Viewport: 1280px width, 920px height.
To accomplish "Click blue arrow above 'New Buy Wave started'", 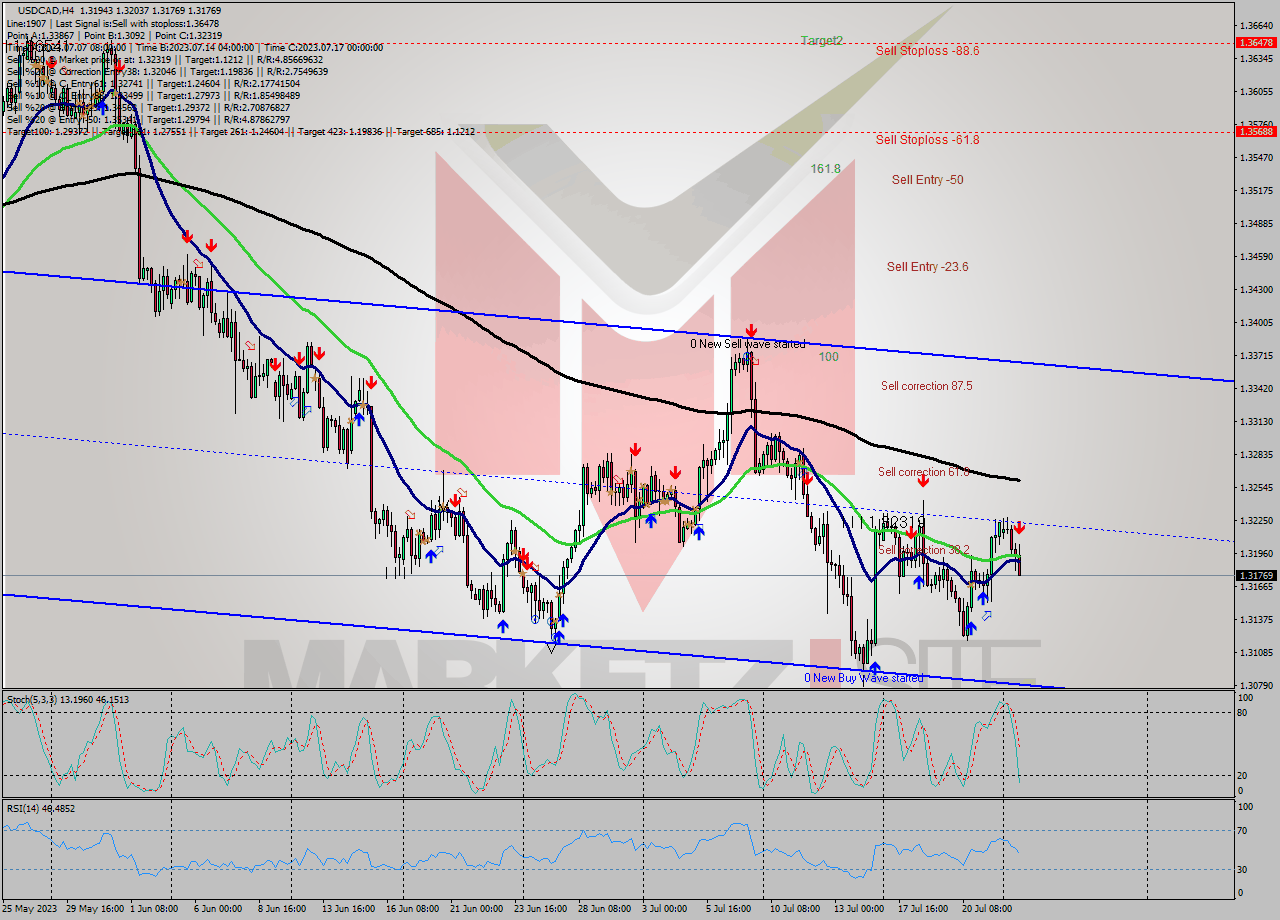I will (x=874, y=668).
